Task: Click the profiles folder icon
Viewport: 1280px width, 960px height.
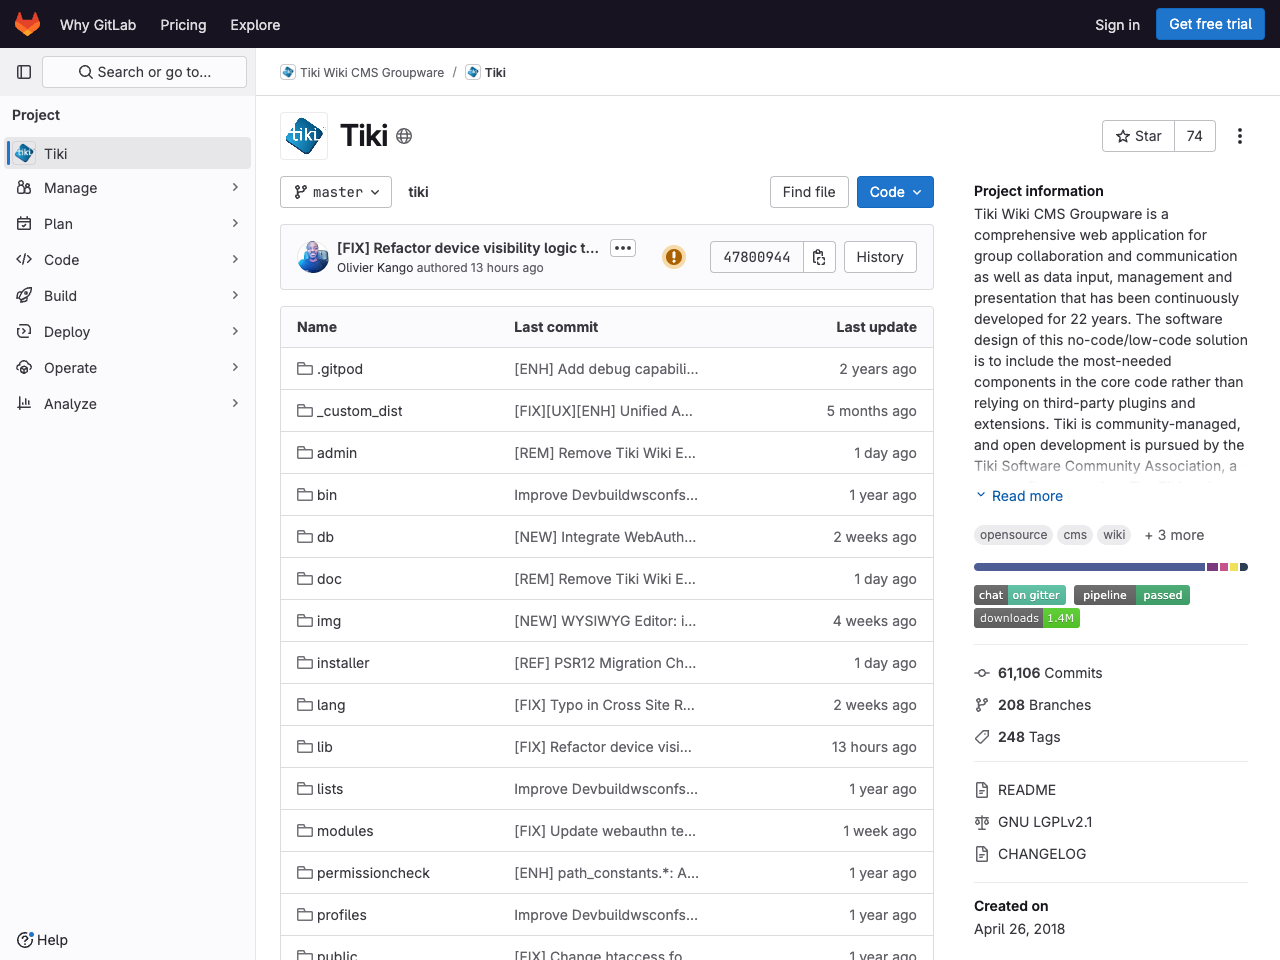Action: [305, 915]
